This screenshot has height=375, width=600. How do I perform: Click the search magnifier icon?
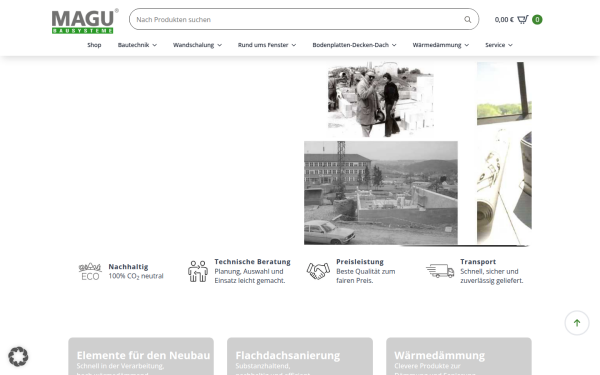(x=468, y=20)
